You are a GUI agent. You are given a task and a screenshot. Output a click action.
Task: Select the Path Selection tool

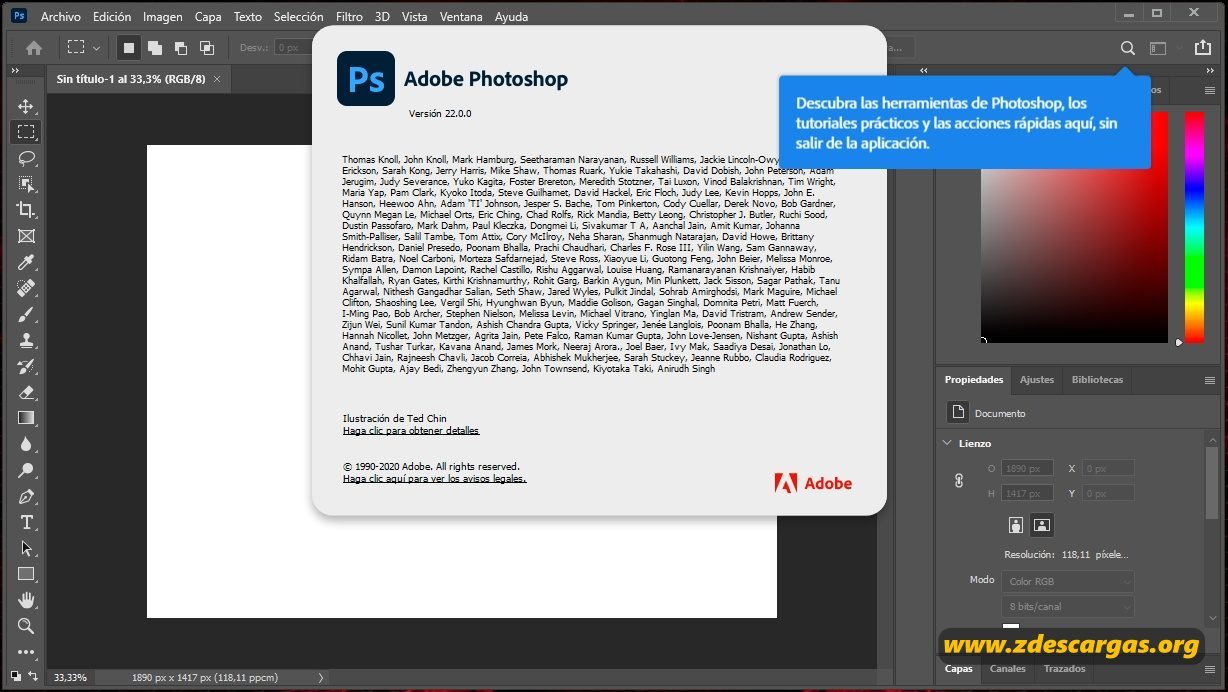tap(26, 548)
